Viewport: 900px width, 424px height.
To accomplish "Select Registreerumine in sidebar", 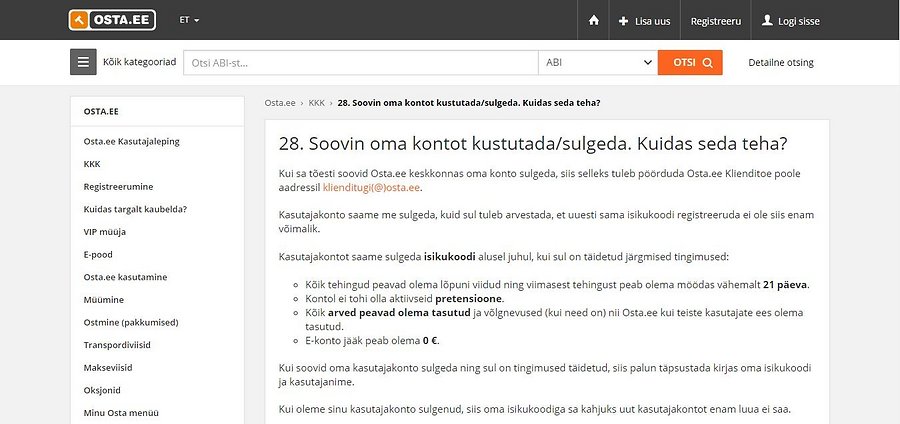I will pyautogui.click(x=118, y=186).
